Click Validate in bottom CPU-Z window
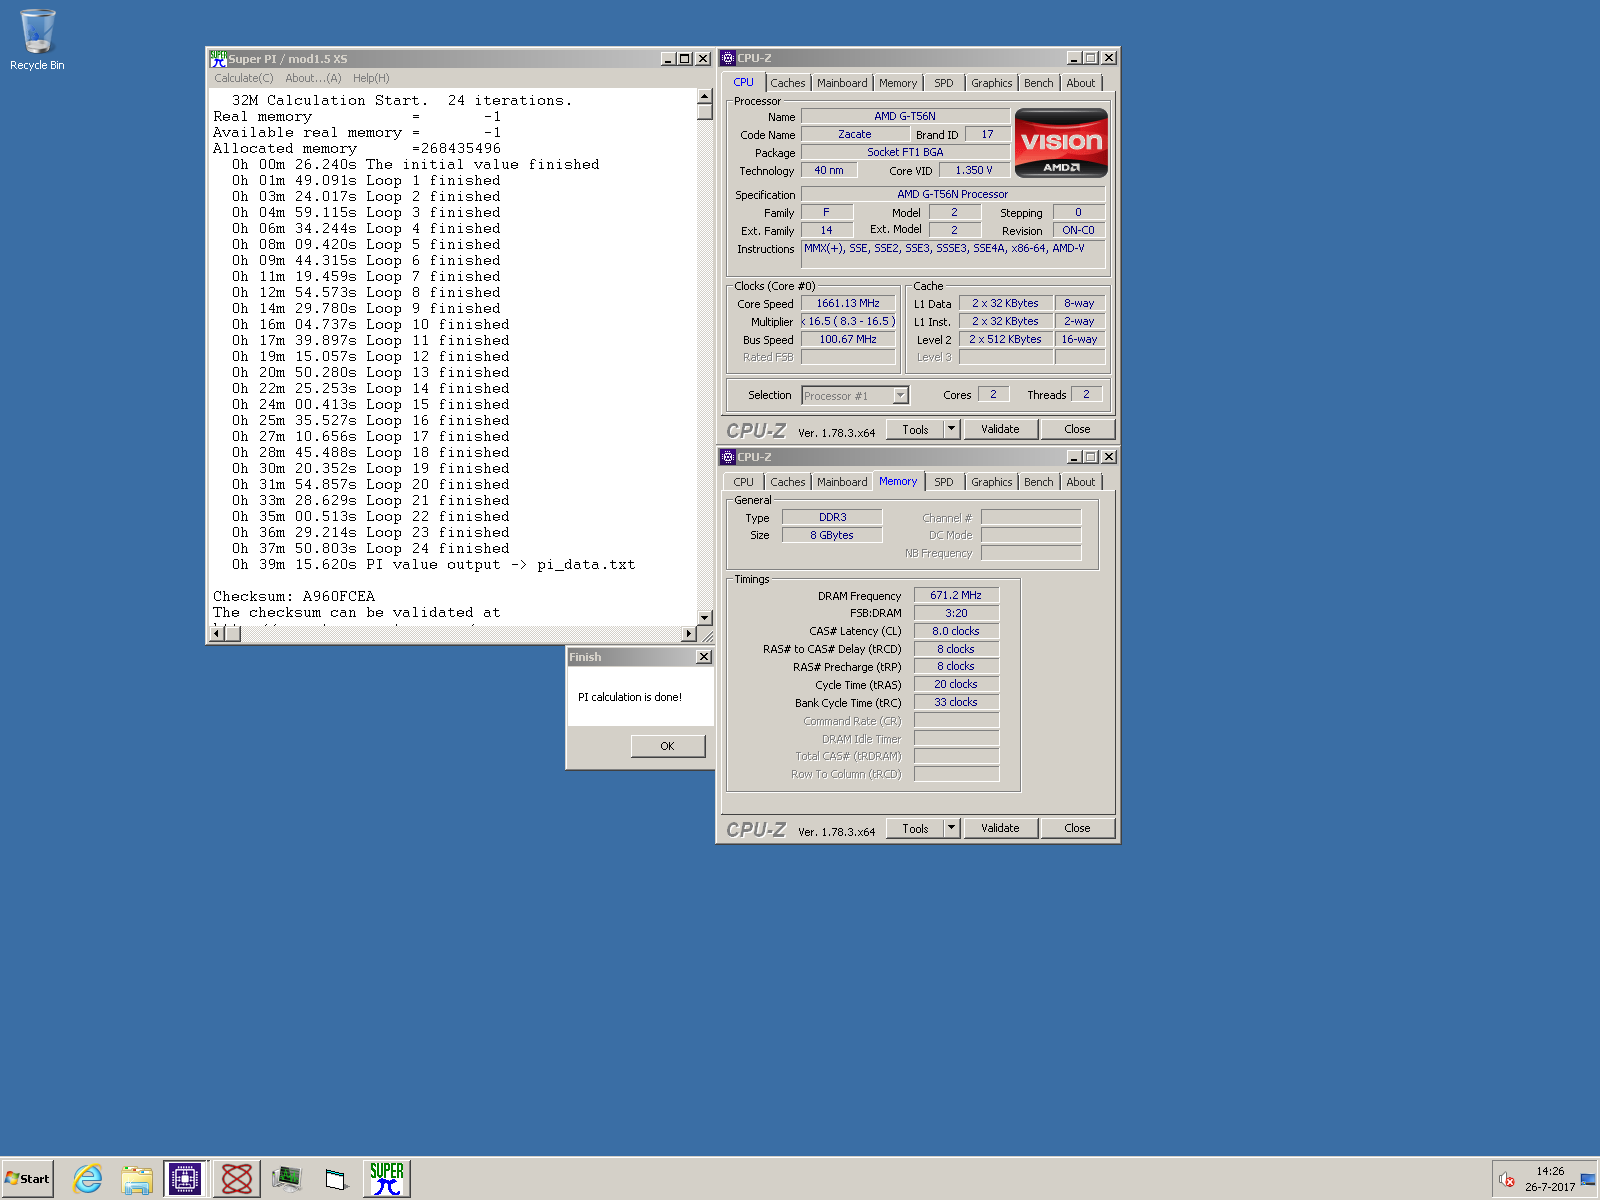The height and width of the screenshot is (1200, 1600). pos(1000,828)
